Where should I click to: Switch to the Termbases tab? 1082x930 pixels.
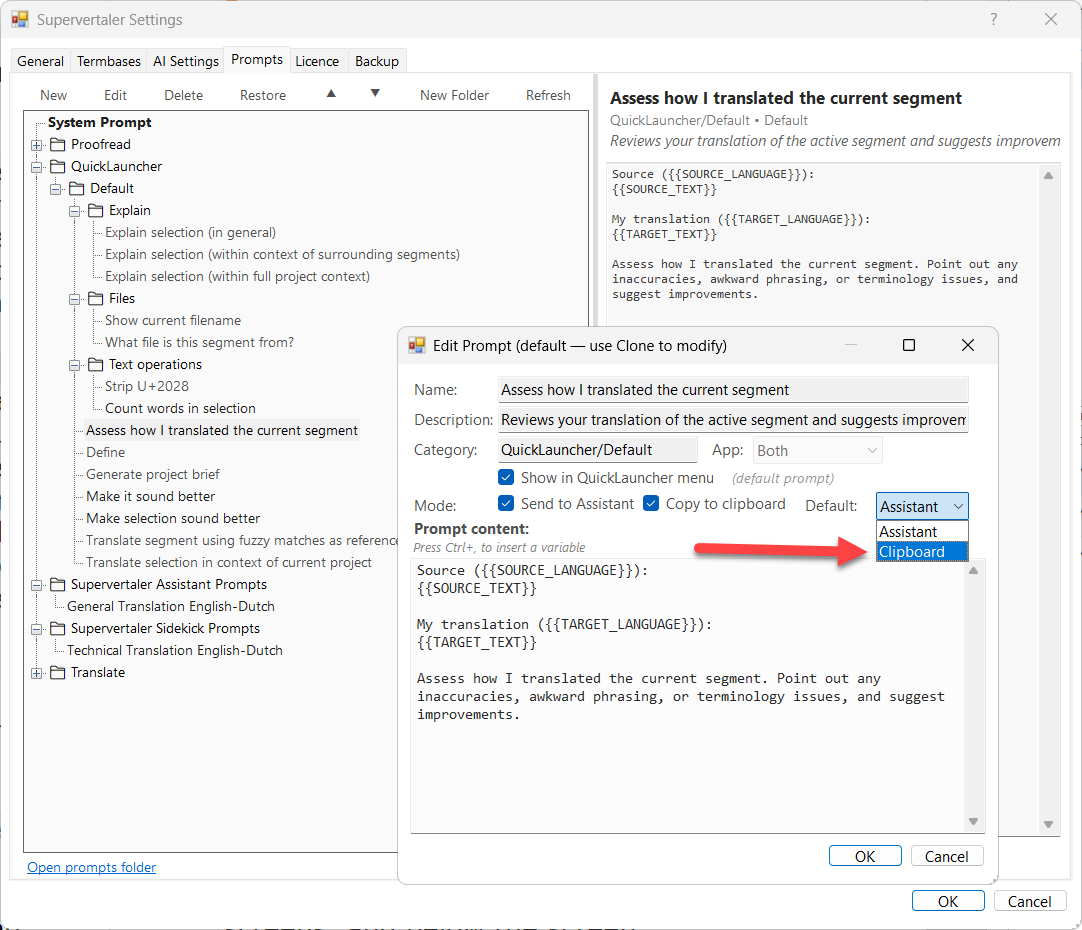(x=109, y=61)
